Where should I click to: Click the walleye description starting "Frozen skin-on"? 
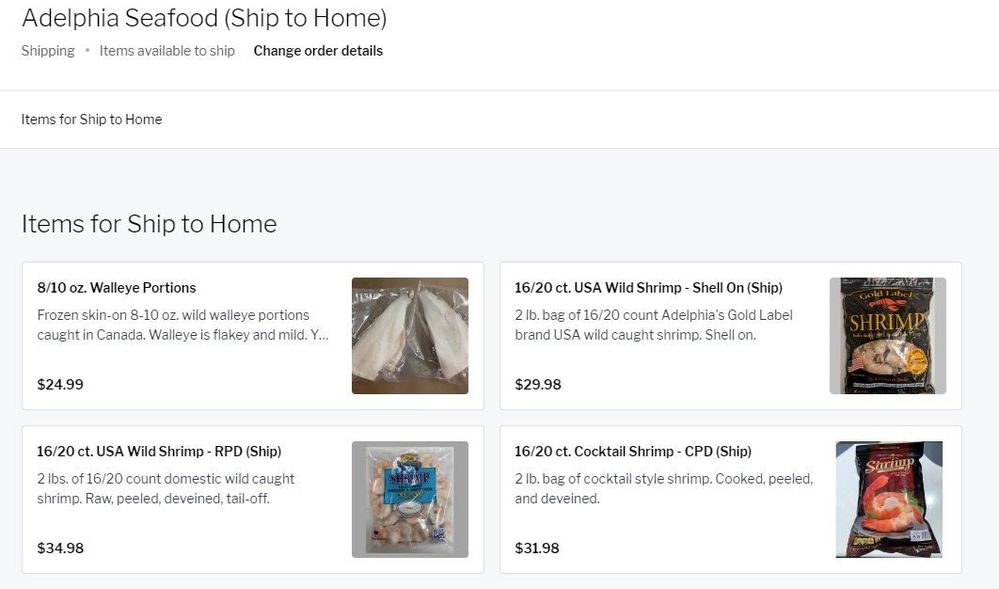coord(182,325)
